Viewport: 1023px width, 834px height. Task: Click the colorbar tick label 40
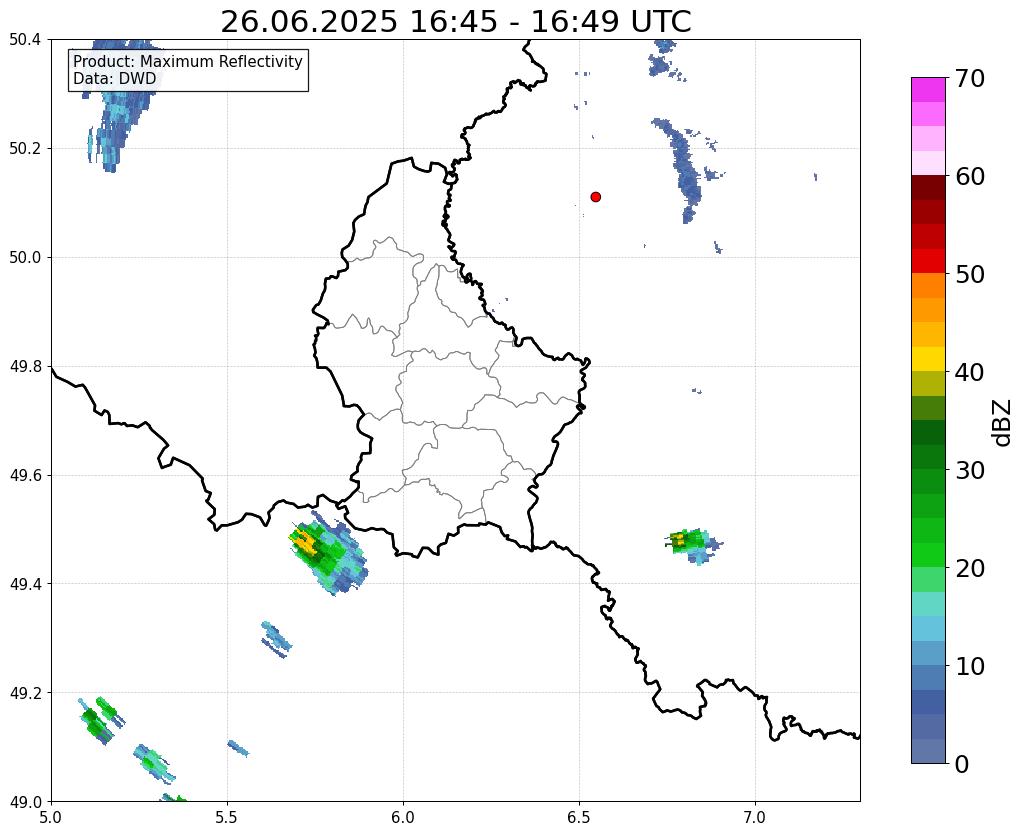pos(970,372)
